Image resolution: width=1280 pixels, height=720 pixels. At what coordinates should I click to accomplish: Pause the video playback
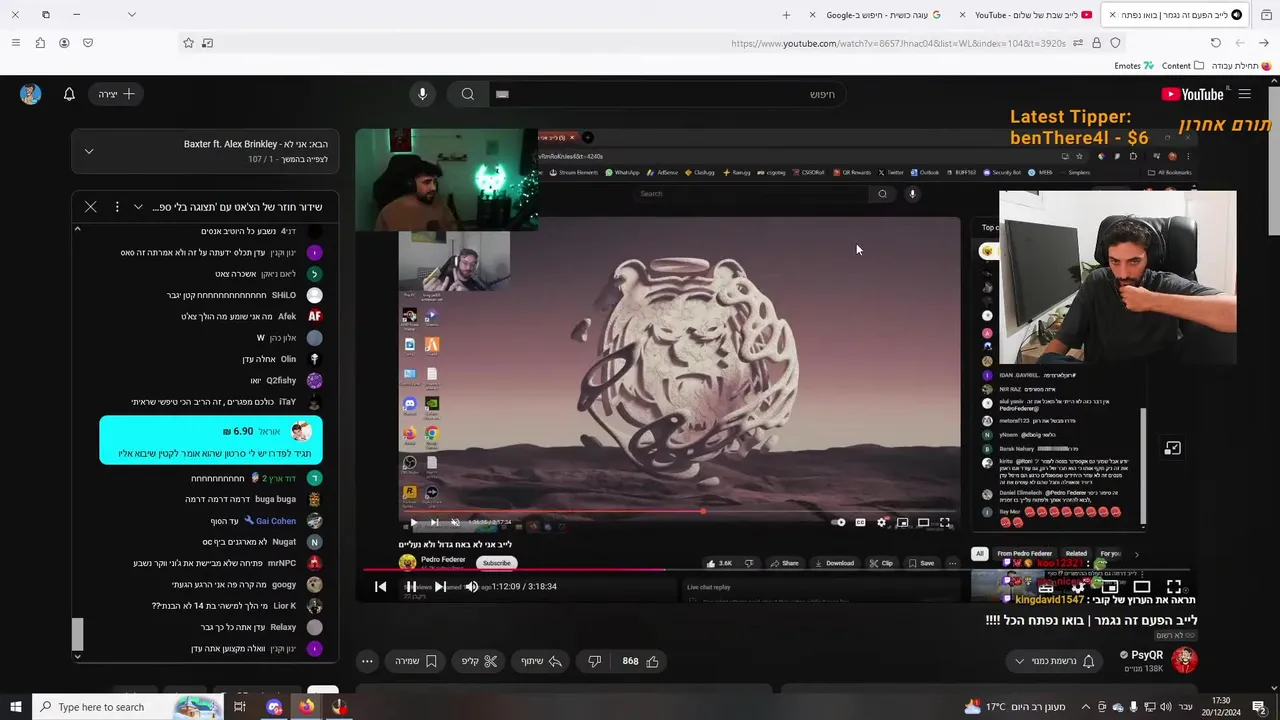[411, 587]
